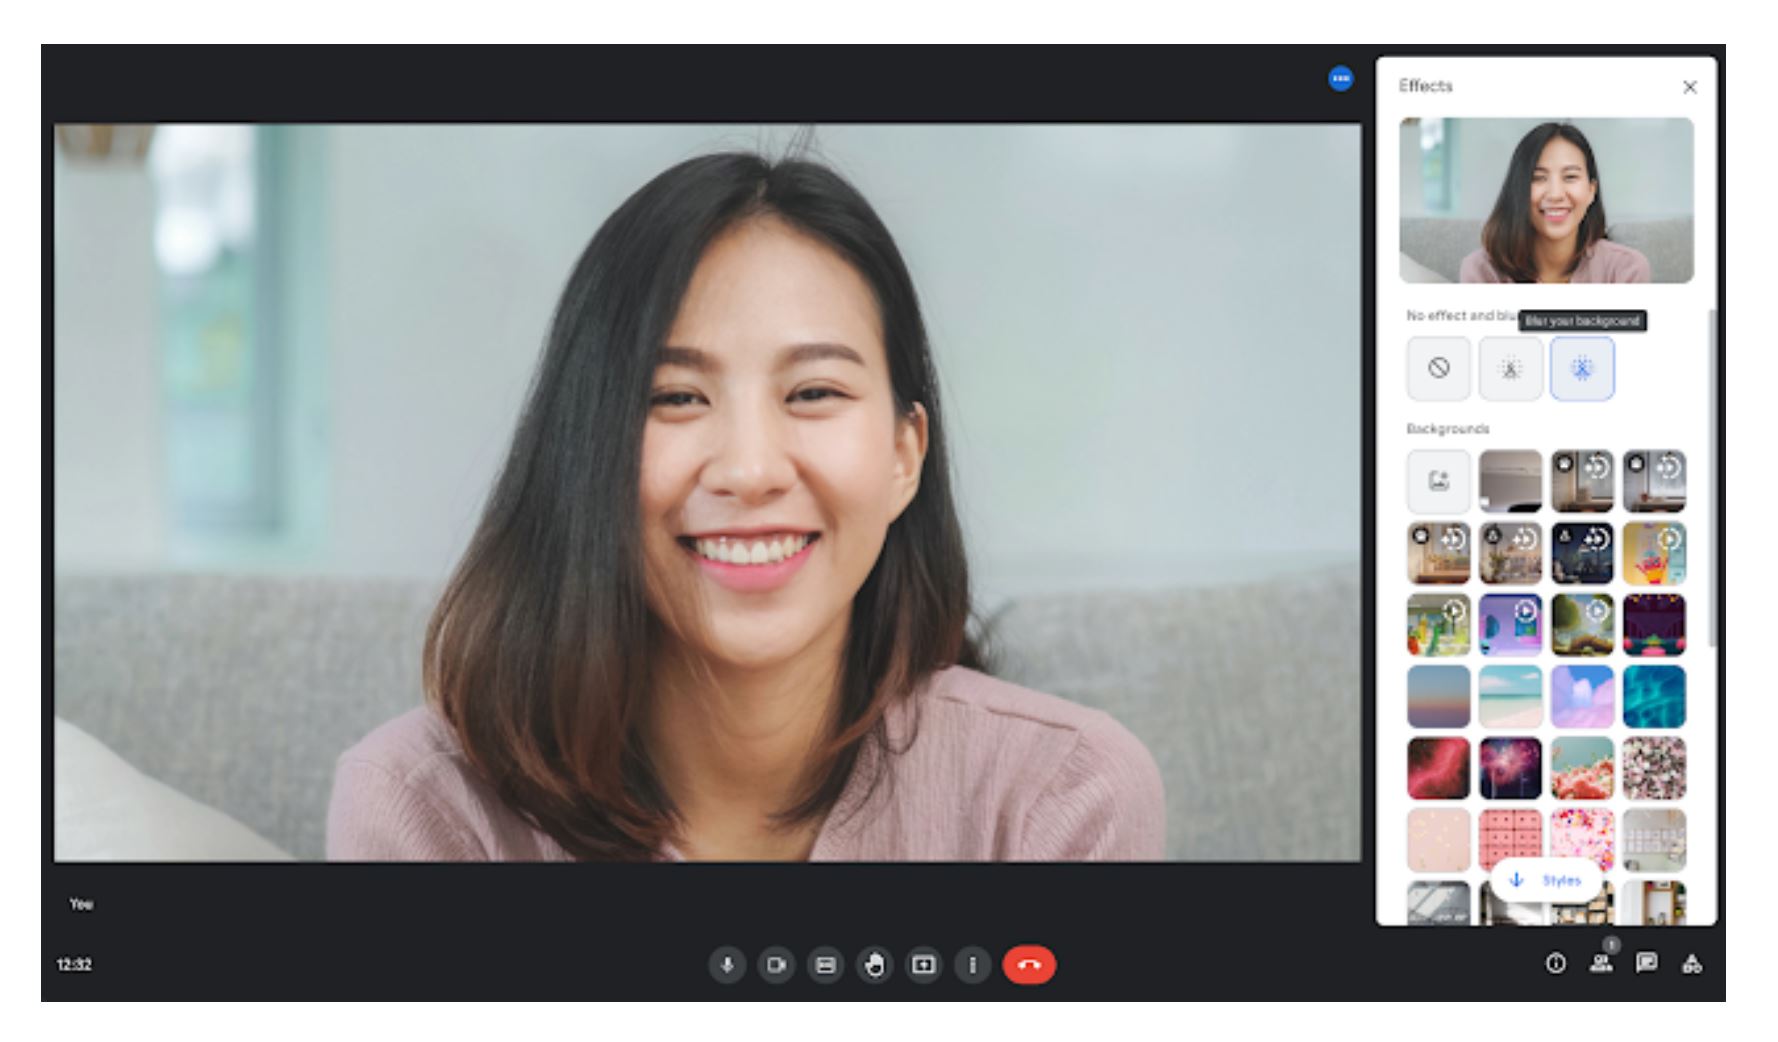
Task: End the call
Action: click(1028, 964)
